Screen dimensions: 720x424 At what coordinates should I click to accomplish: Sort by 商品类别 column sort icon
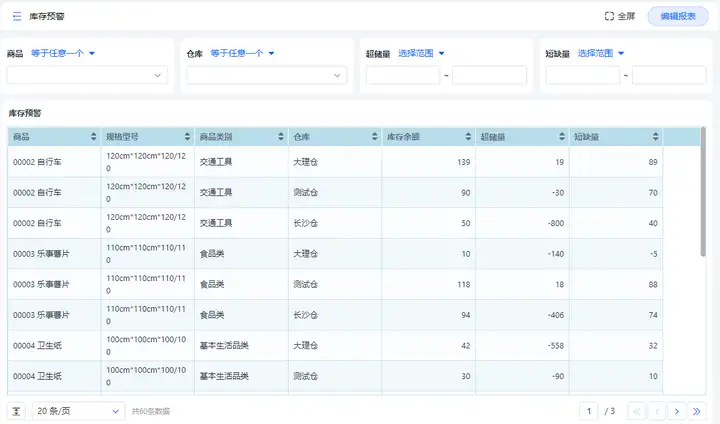click(x=281, y=136)
